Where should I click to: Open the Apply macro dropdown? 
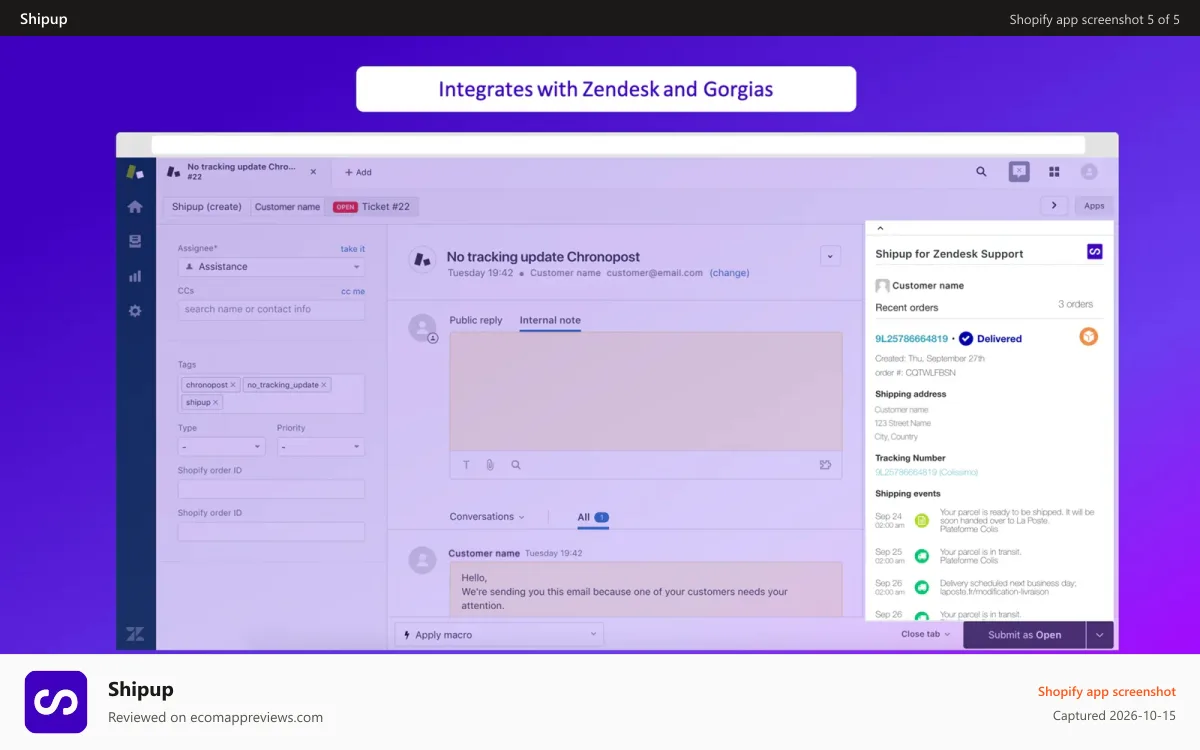pyautogui.click(x=499, y=634)
